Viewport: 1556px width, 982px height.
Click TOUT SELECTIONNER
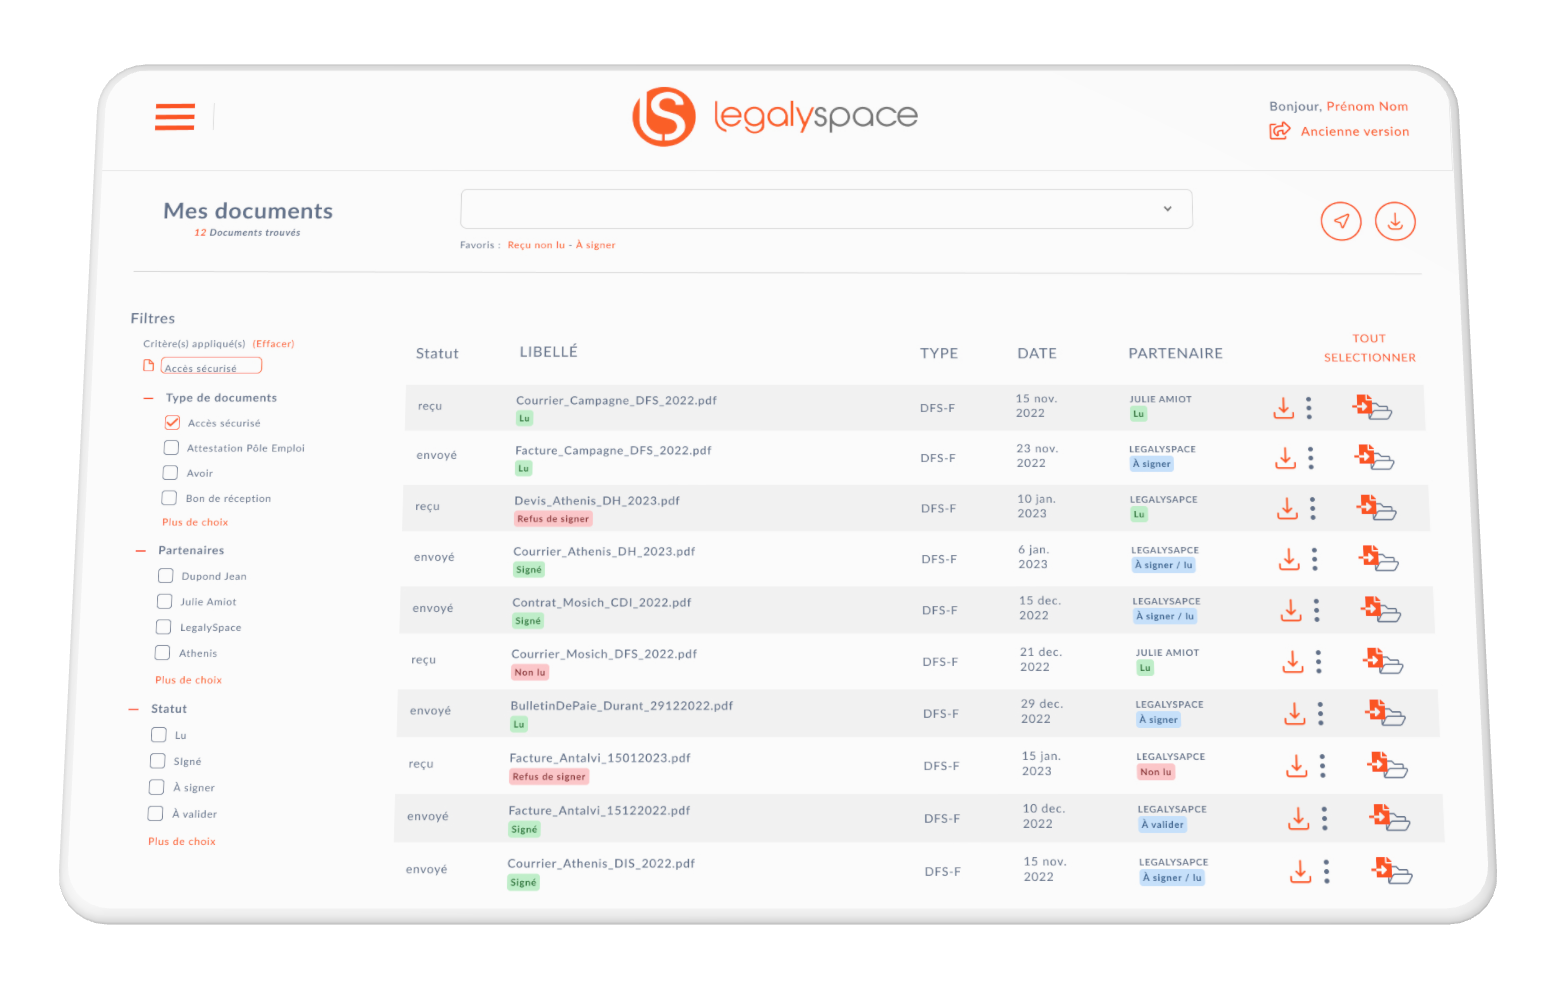(1370, 348)
